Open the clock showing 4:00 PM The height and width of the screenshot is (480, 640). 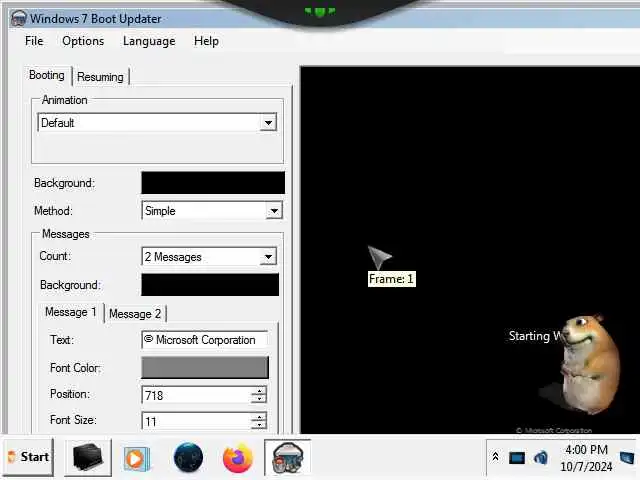[586, 458]
